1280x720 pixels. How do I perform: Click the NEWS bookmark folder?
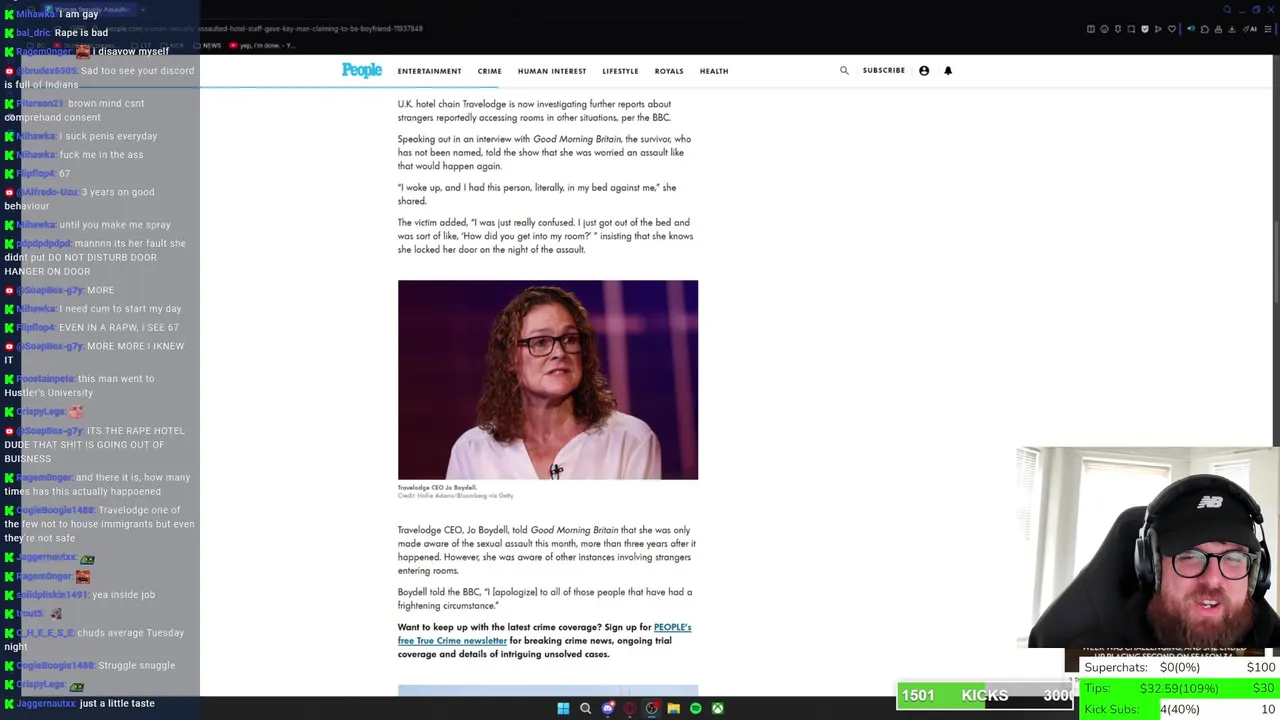coord(207,45)
